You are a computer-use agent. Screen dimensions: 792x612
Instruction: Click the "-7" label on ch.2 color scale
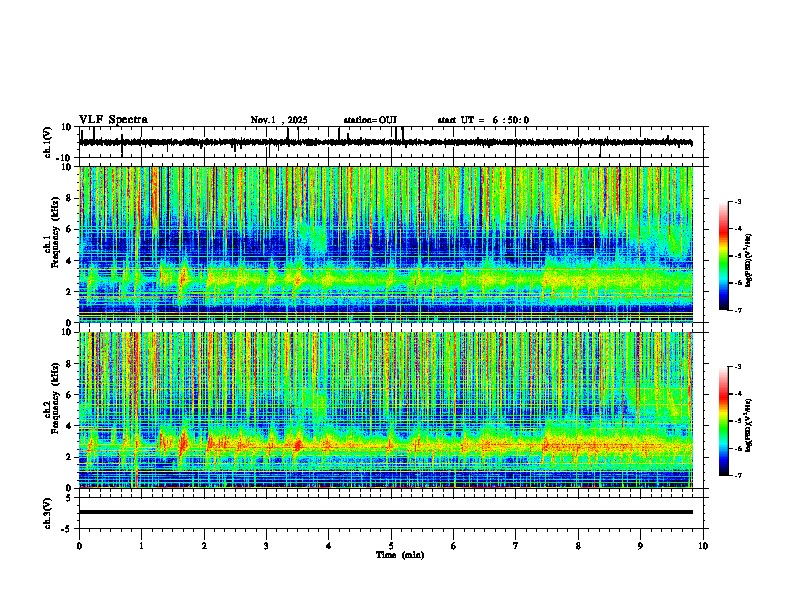coord(737,475)
